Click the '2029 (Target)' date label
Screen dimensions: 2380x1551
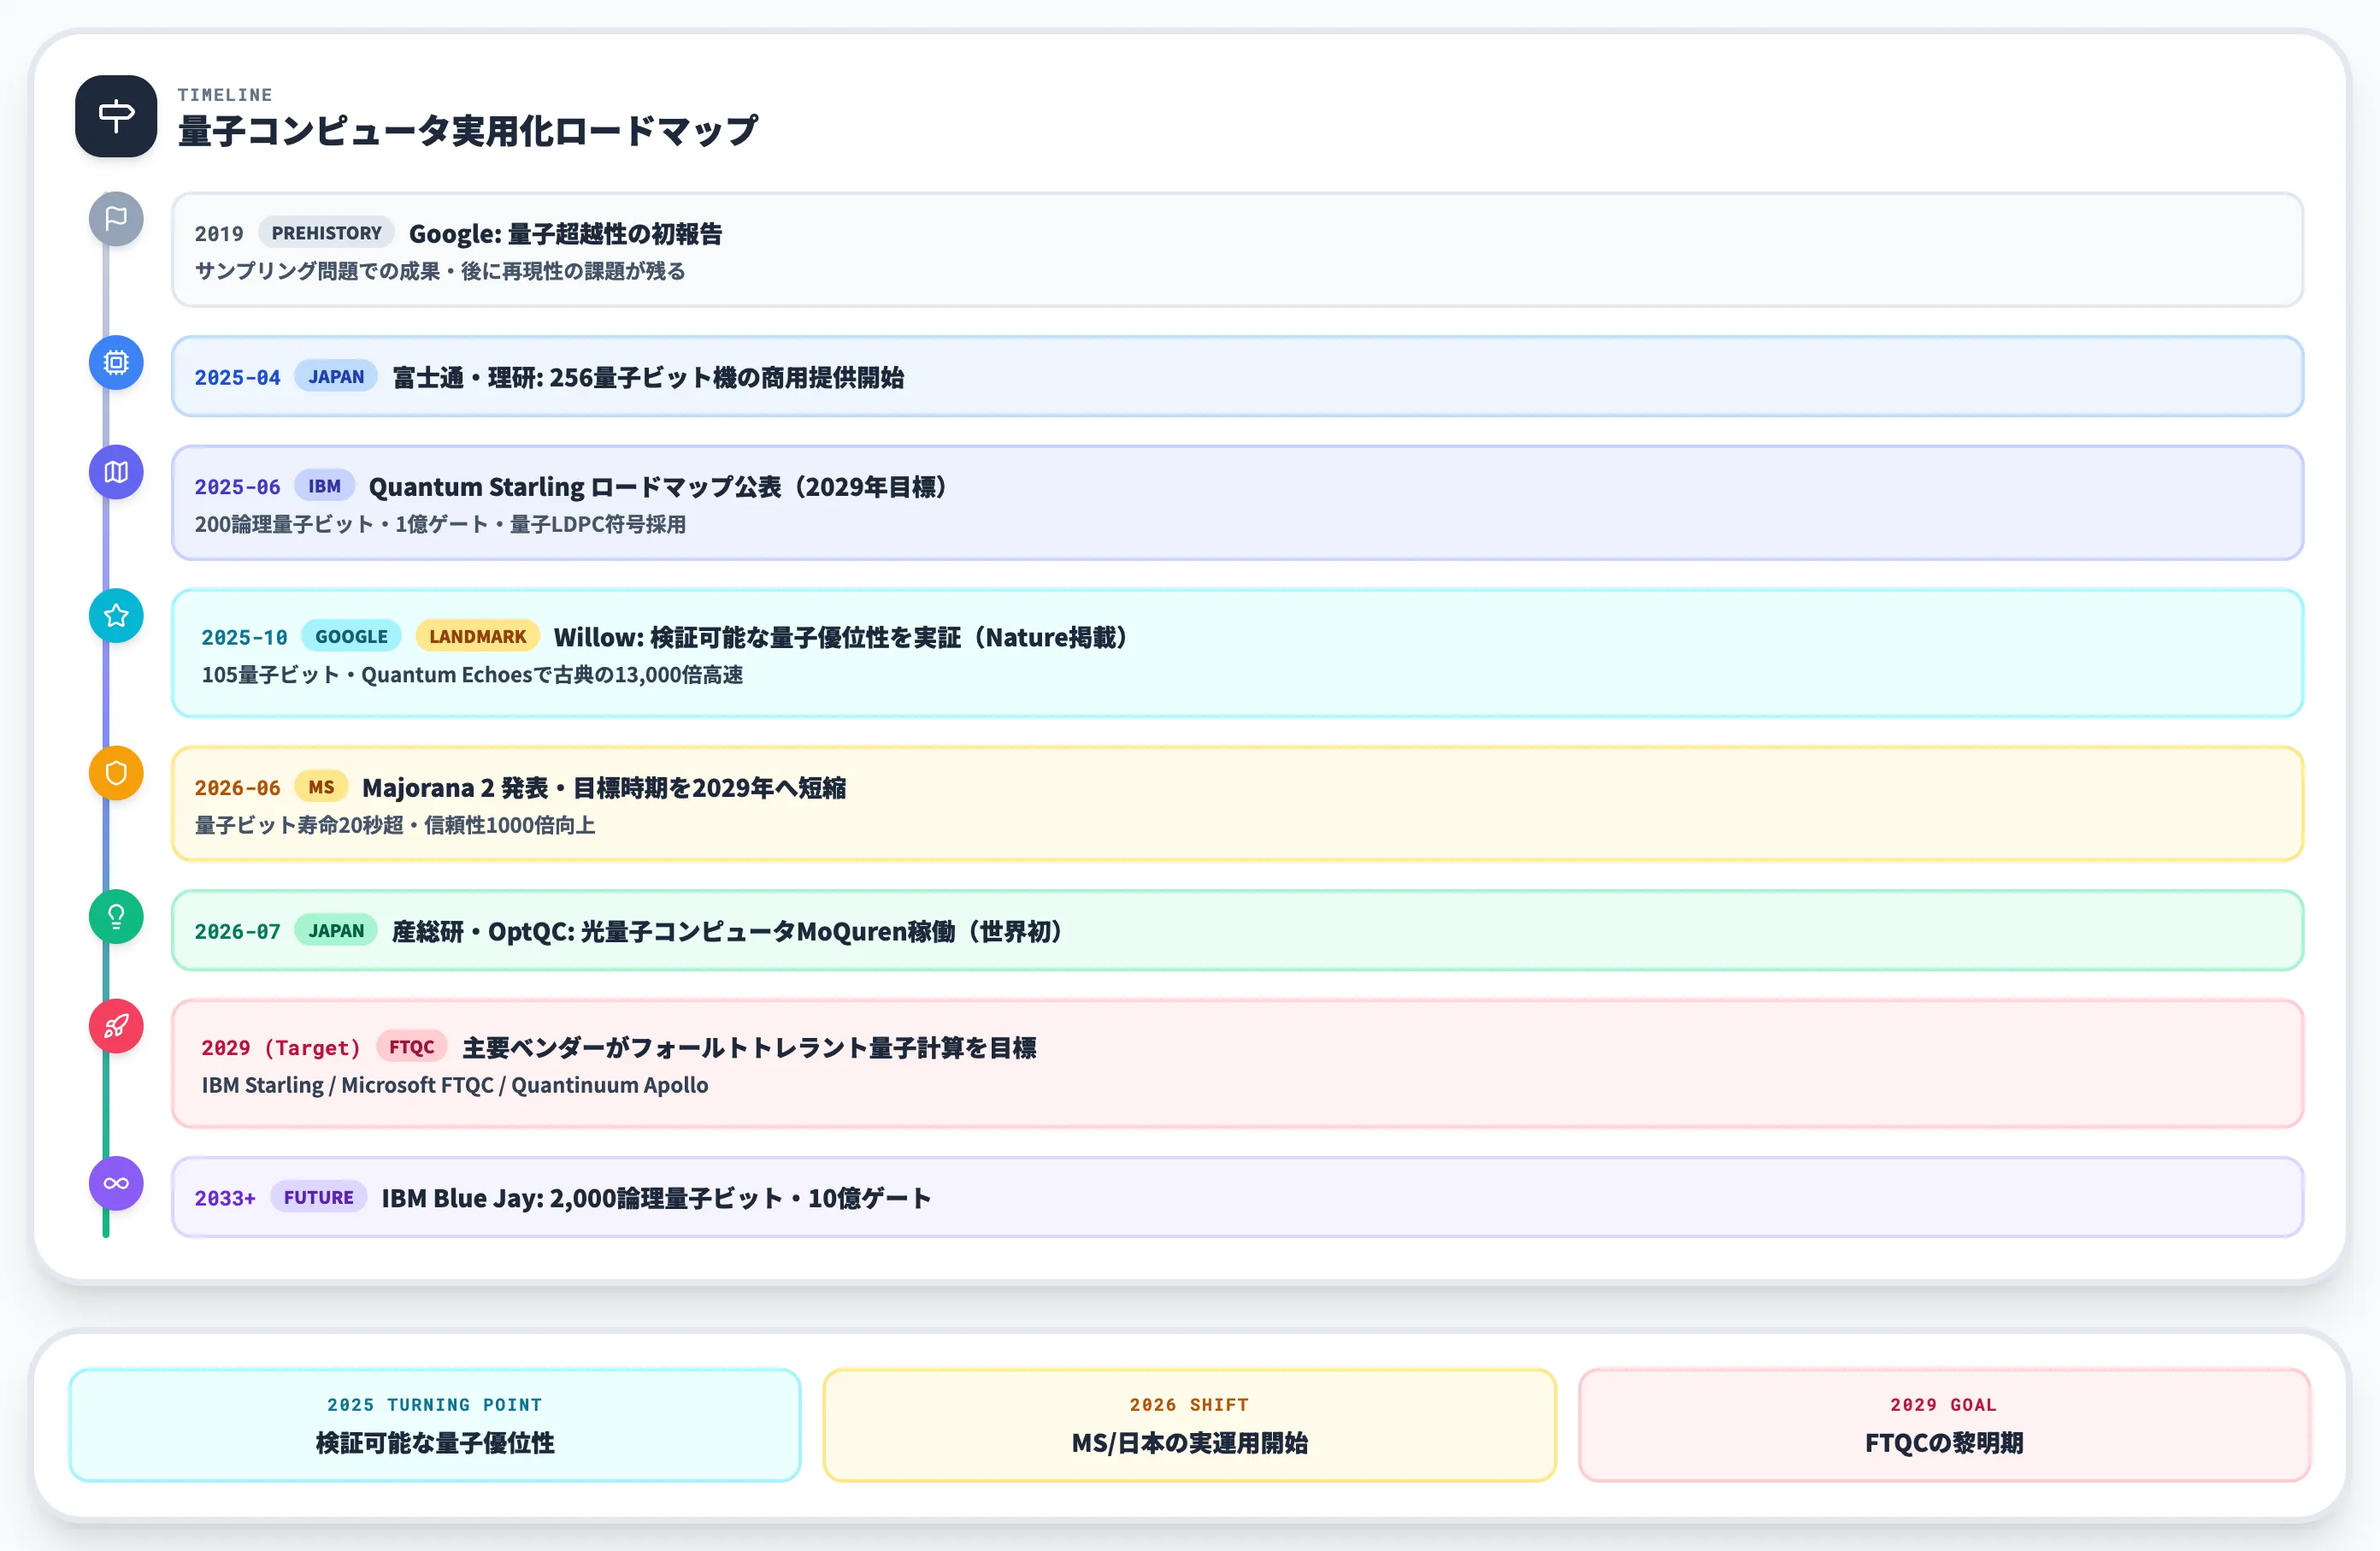coord(281,1048)
